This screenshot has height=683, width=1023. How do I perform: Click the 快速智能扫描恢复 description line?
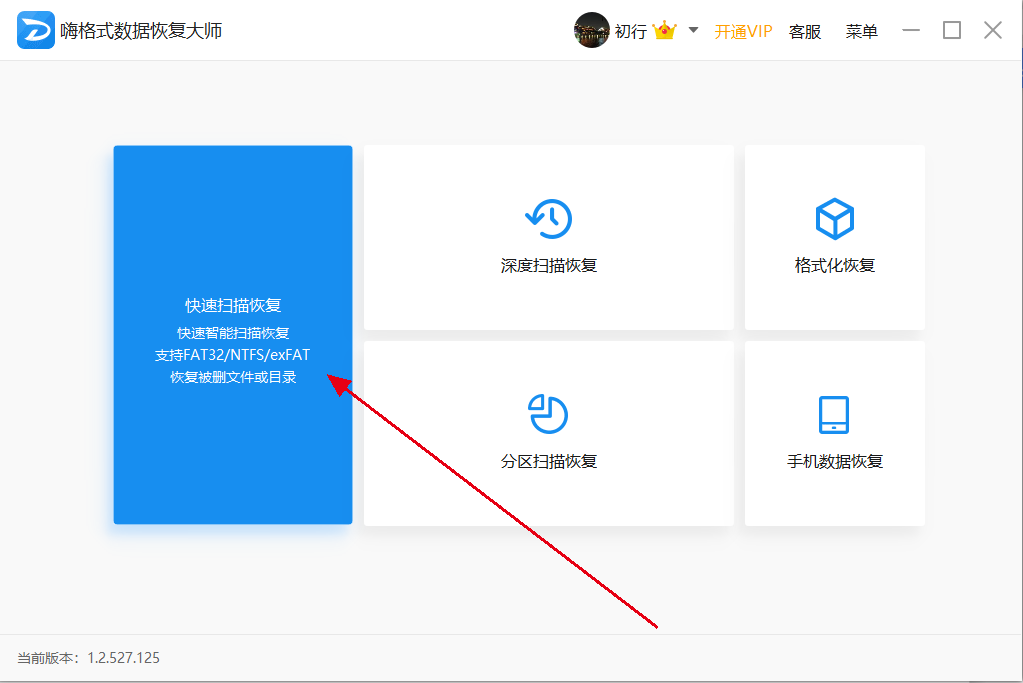233,333
